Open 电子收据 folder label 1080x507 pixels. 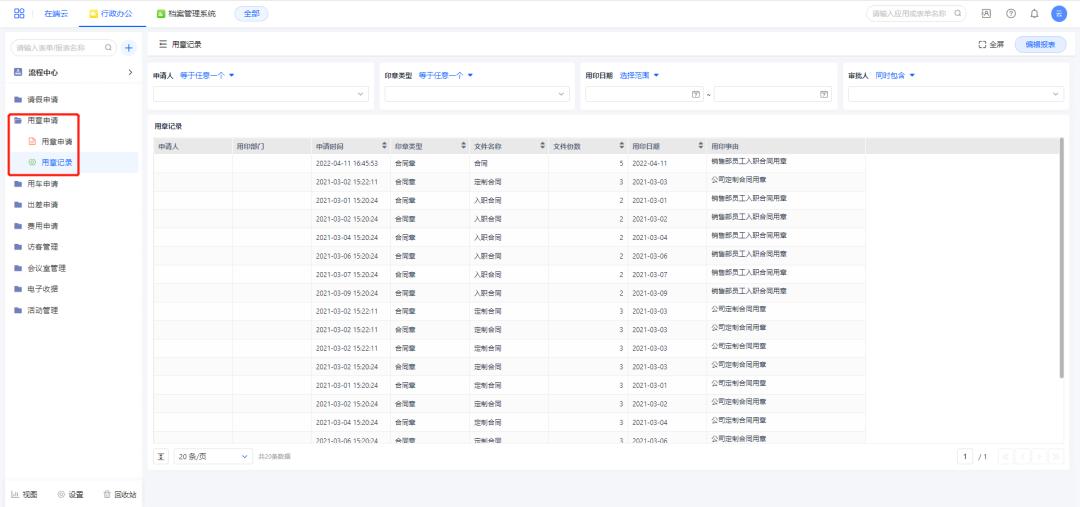(43, 289)
